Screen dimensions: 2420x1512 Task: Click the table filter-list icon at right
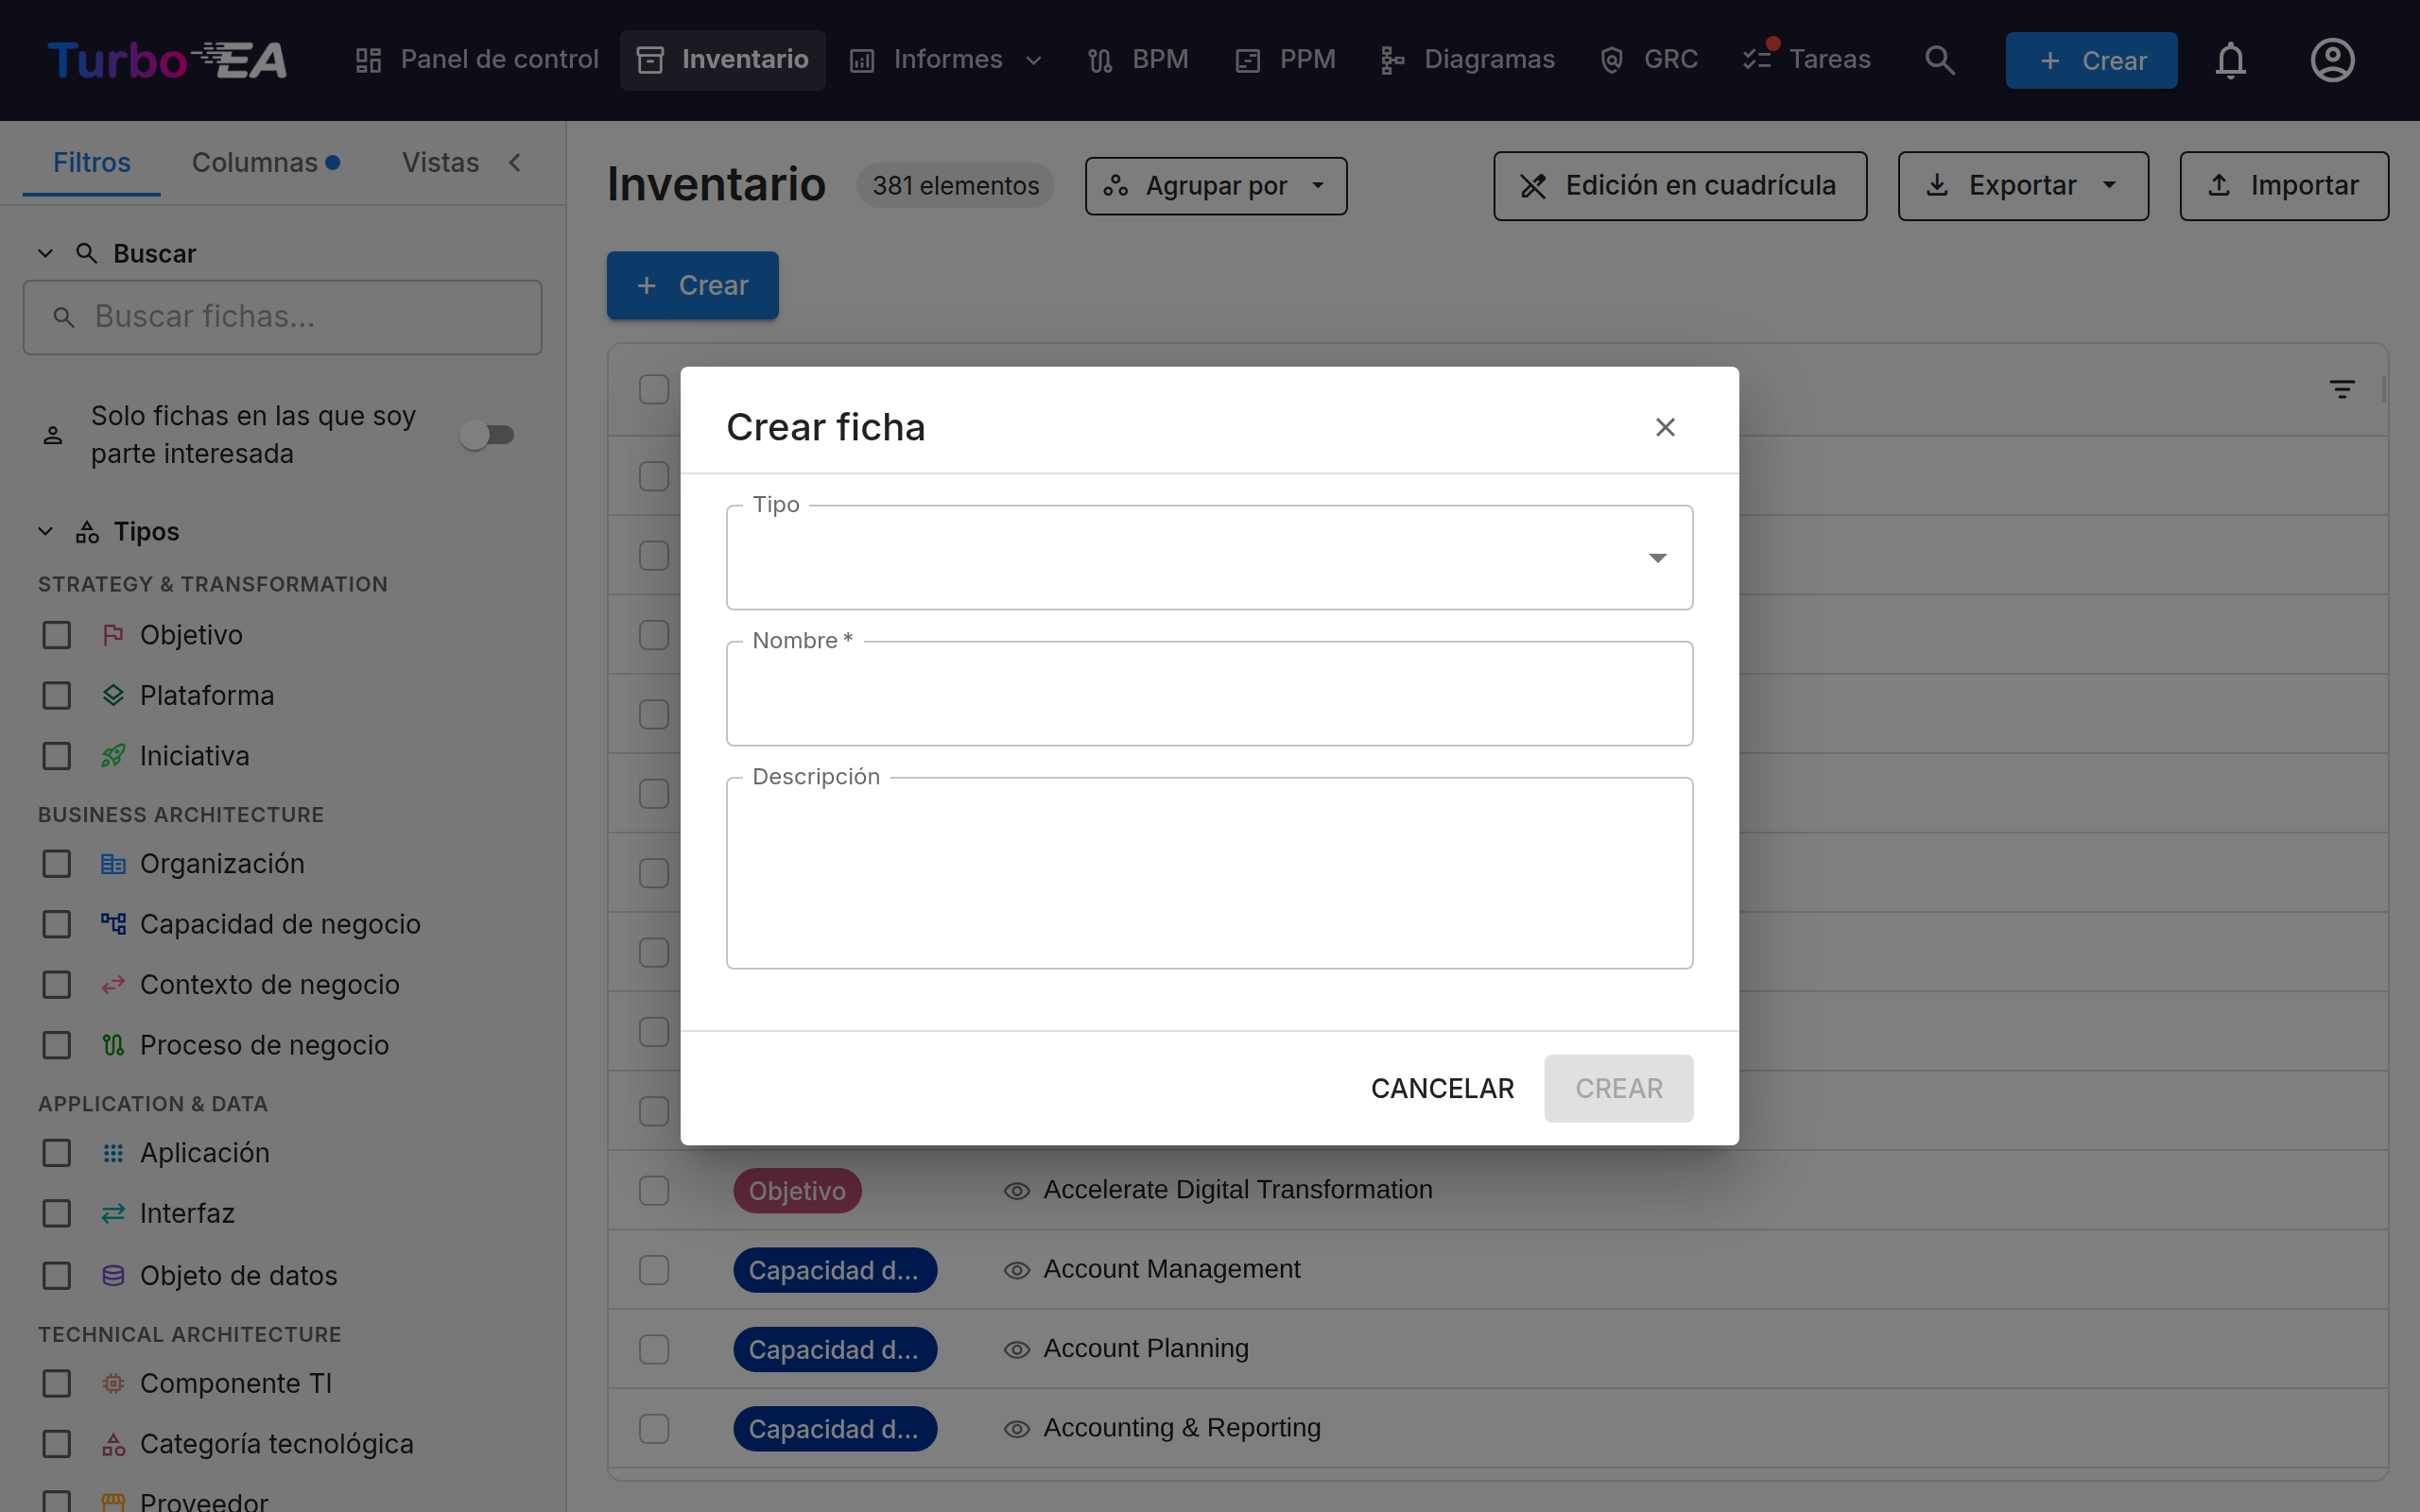tap(2341, 389)
